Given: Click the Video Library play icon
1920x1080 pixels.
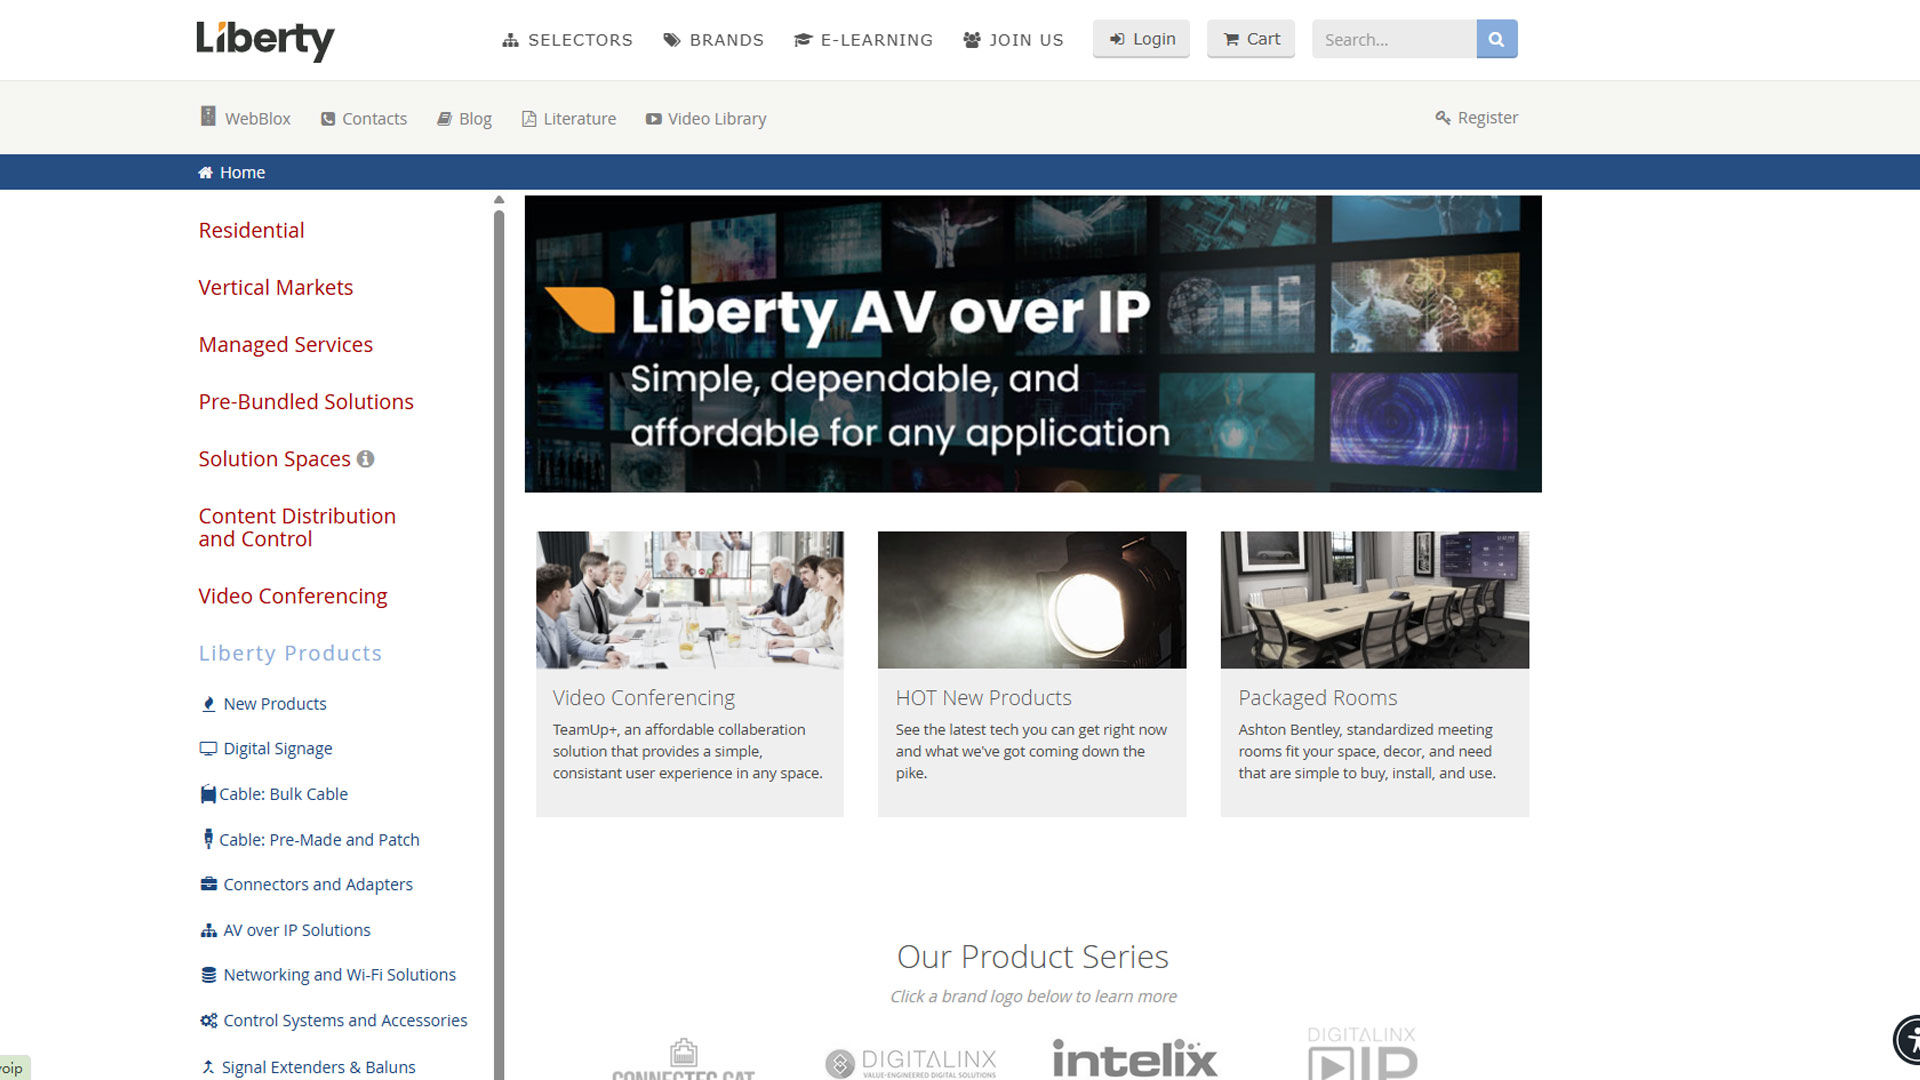Looking at the screenshot, I should [654, 119].
